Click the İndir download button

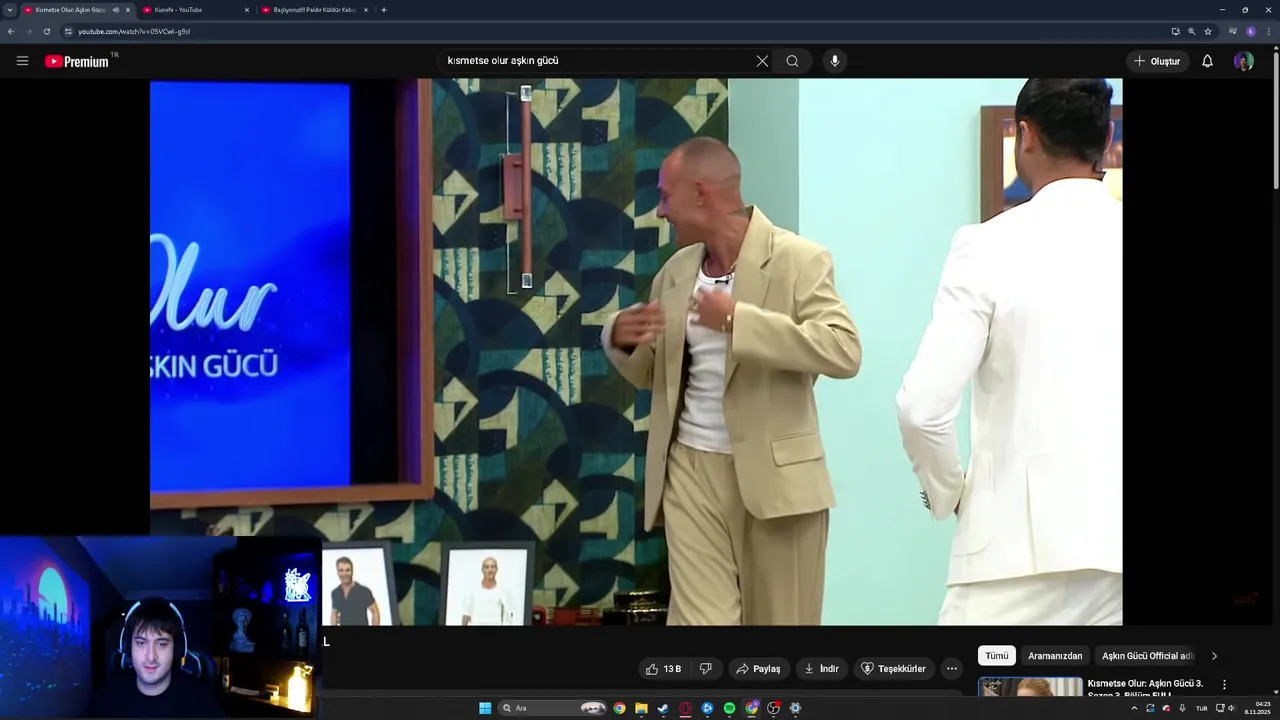[821, 669]
